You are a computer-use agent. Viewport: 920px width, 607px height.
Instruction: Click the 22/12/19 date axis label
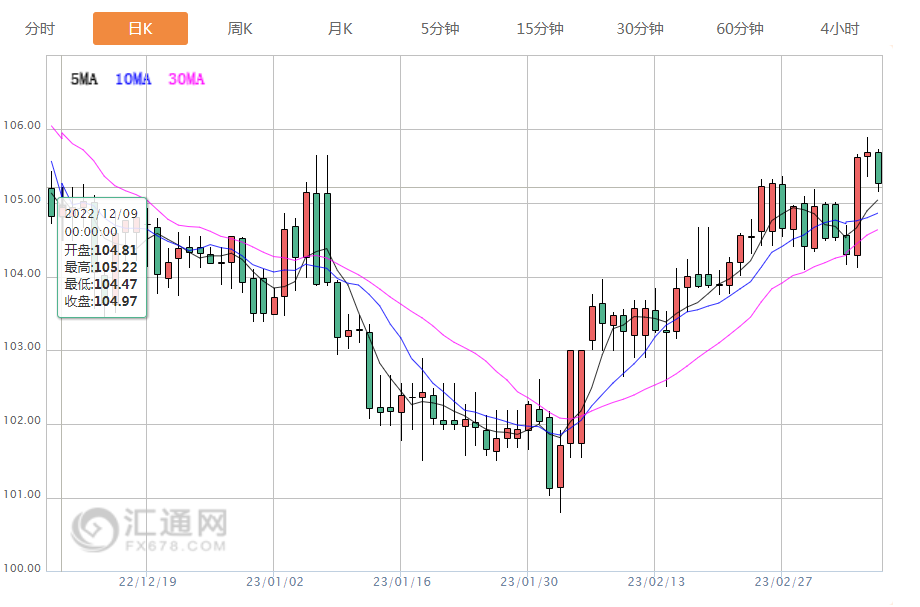coord(147,581)
